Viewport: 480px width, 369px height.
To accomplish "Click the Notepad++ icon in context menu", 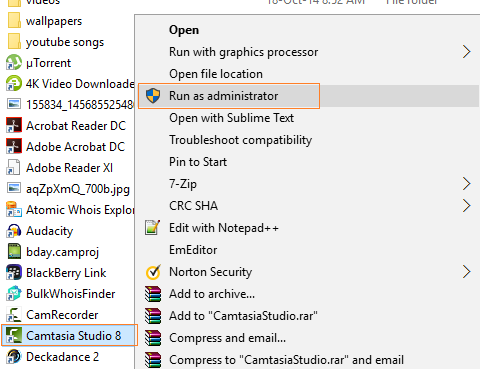I will tap(153, 228).
